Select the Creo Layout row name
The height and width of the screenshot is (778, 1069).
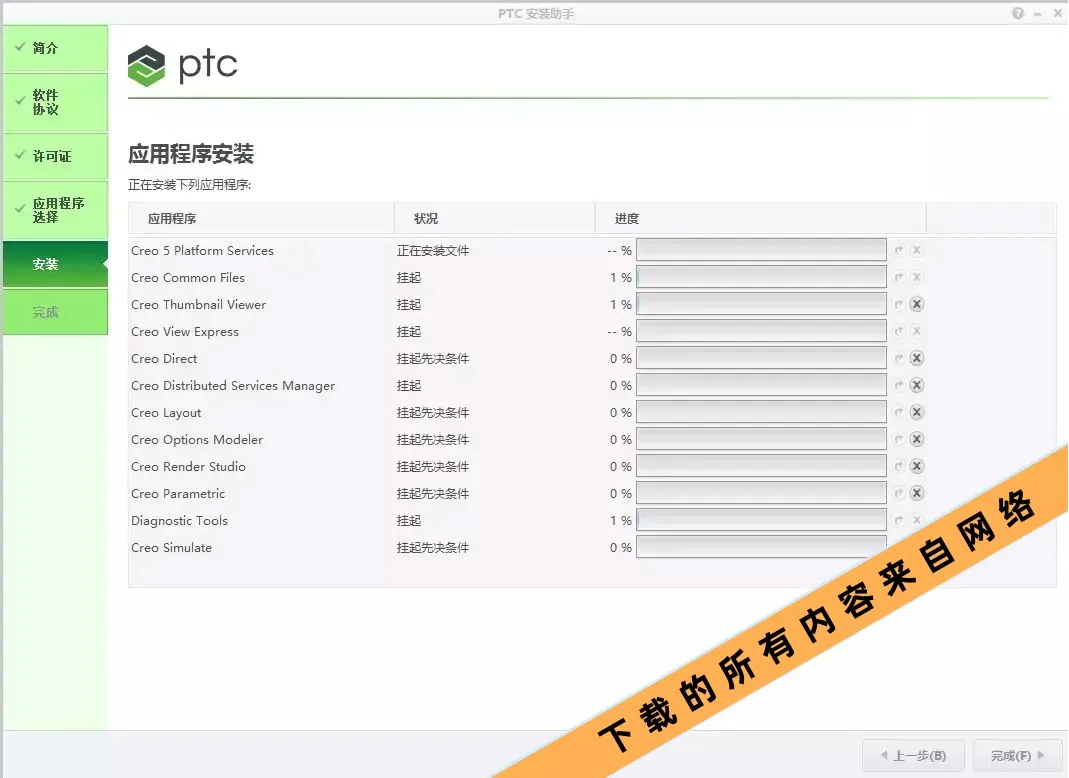[x=166, y=413]
